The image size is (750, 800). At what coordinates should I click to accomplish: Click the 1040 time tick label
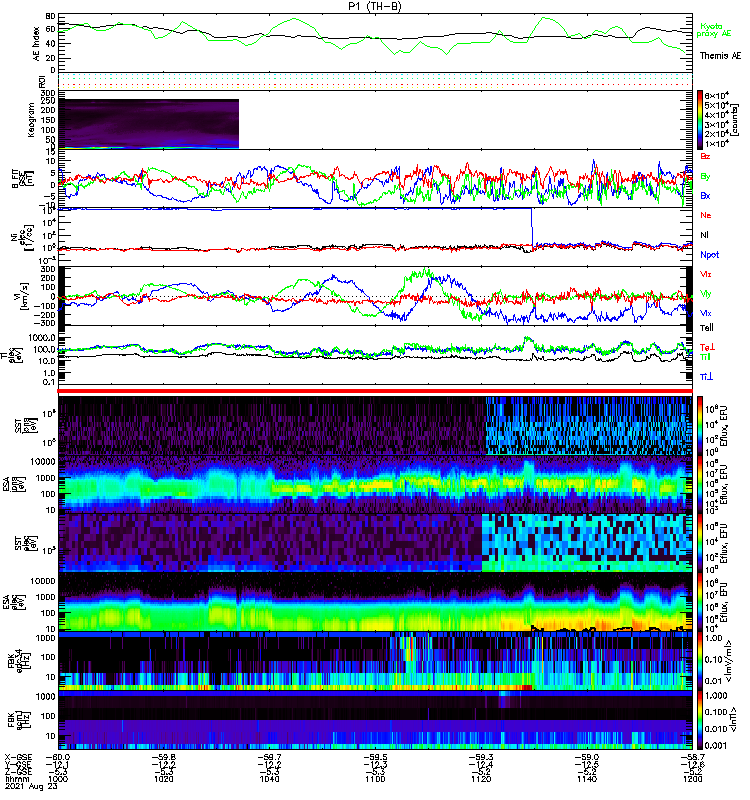click(x=269, y=779)
